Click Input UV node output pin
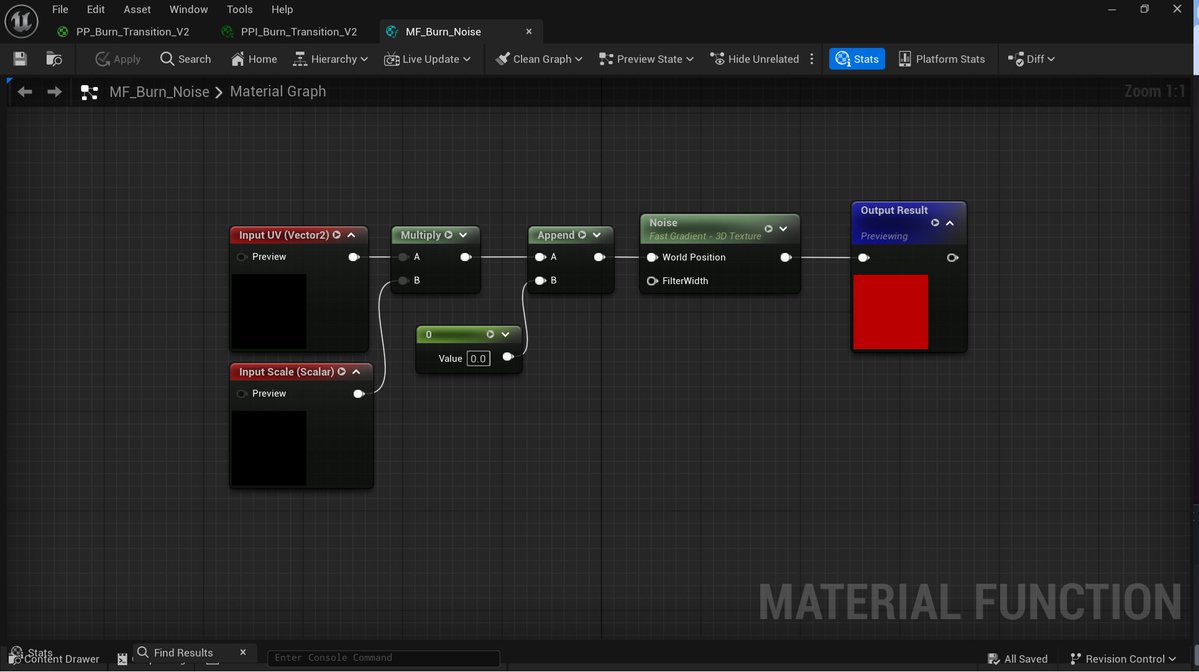The width and height of the screenshot is (1199, 672). point(354,257)
